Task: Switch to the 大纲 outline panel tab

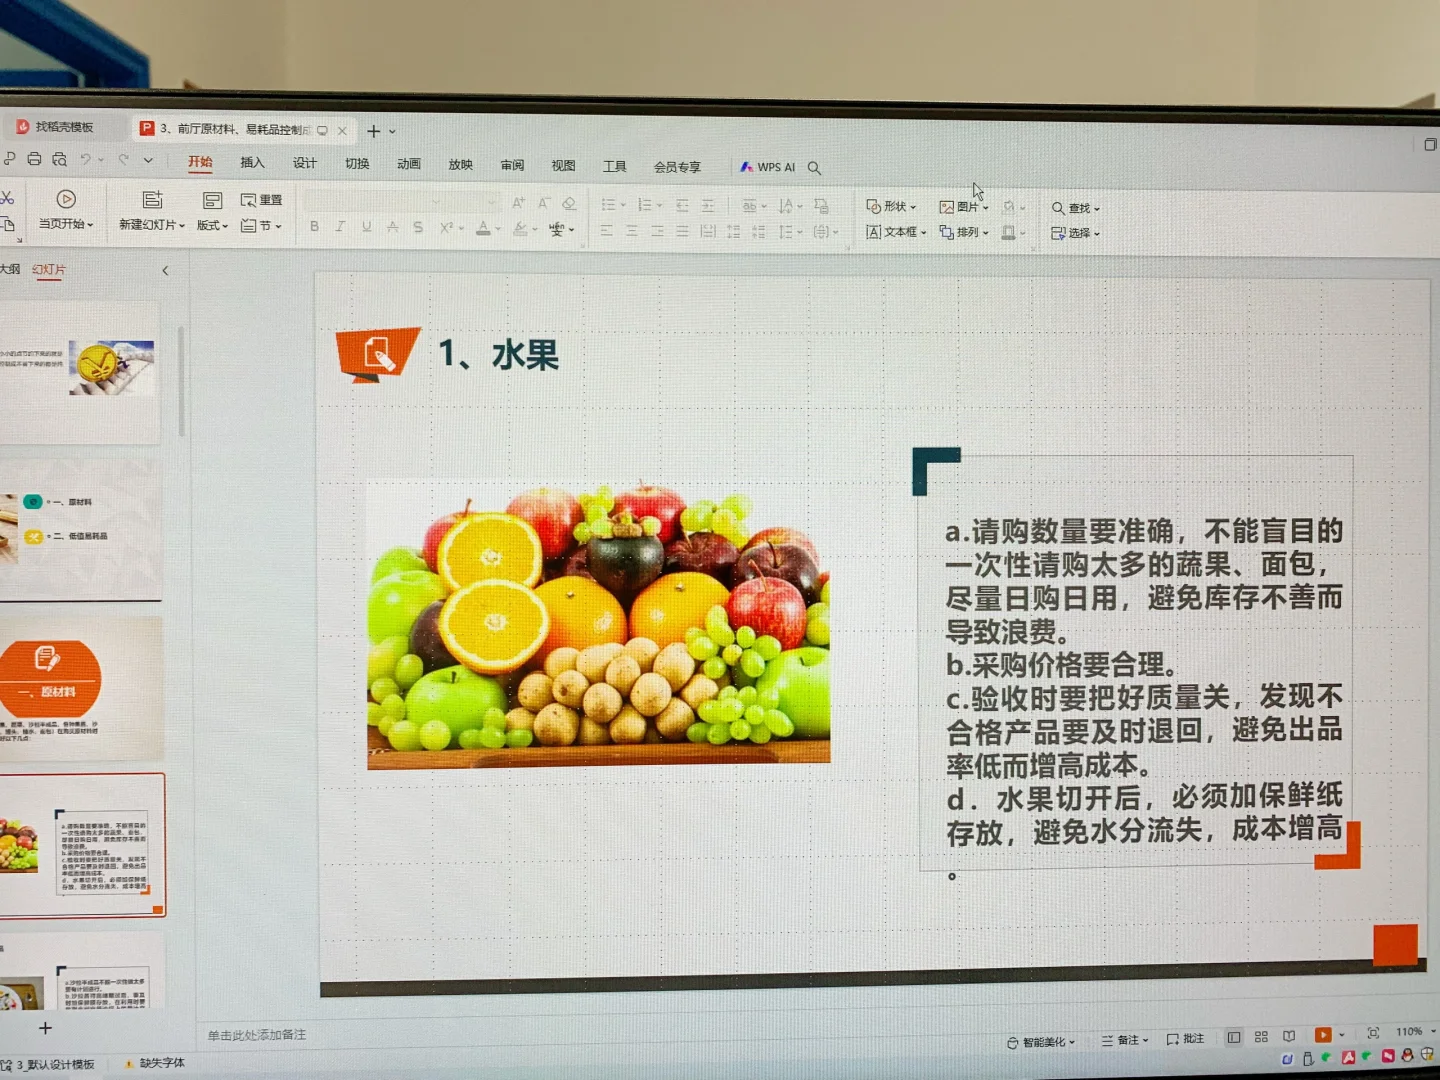Action: pos(9,269)
